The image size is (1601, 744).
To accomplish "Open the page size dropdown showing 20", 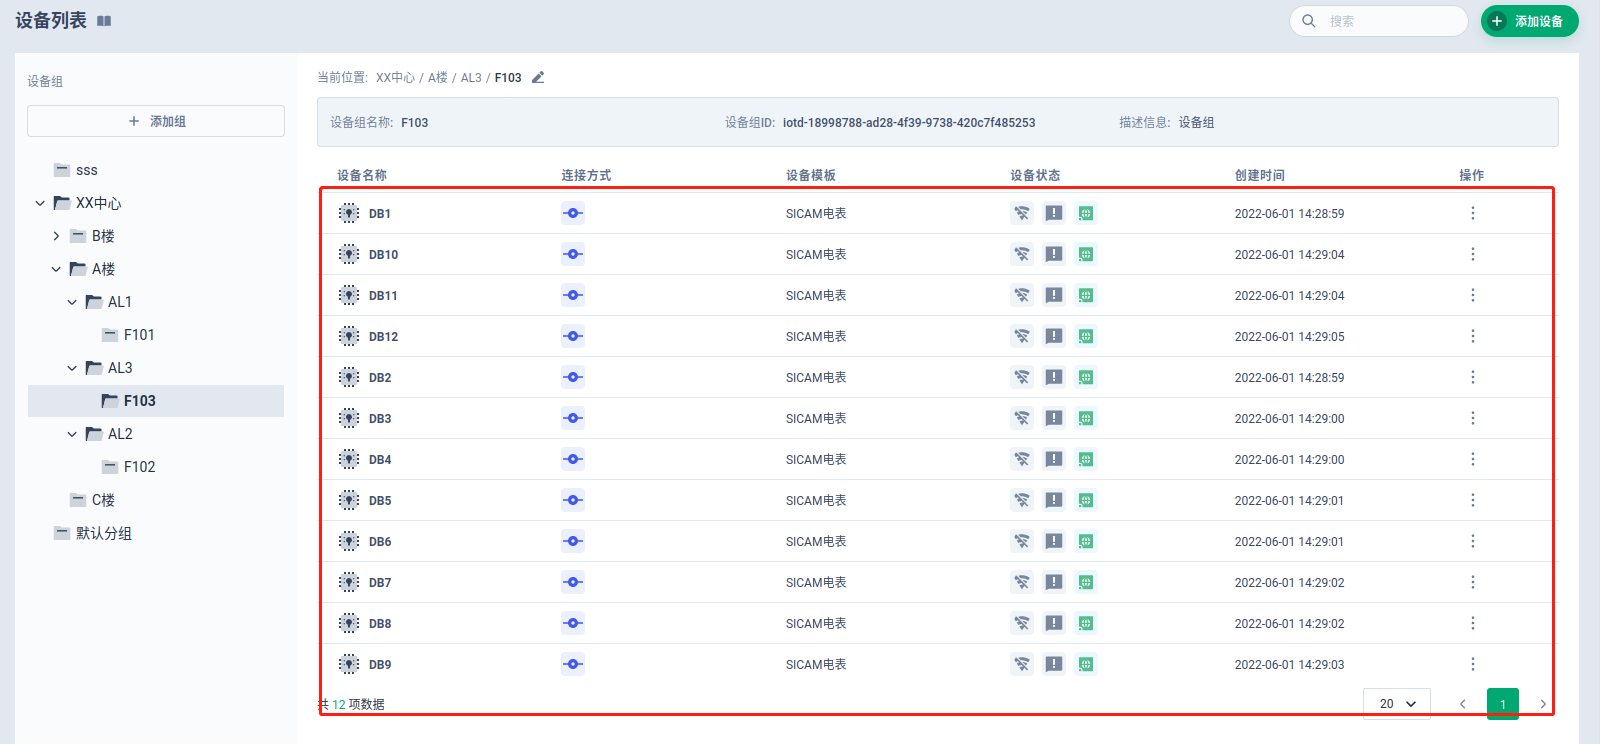I will click(x=1396, y=704).
